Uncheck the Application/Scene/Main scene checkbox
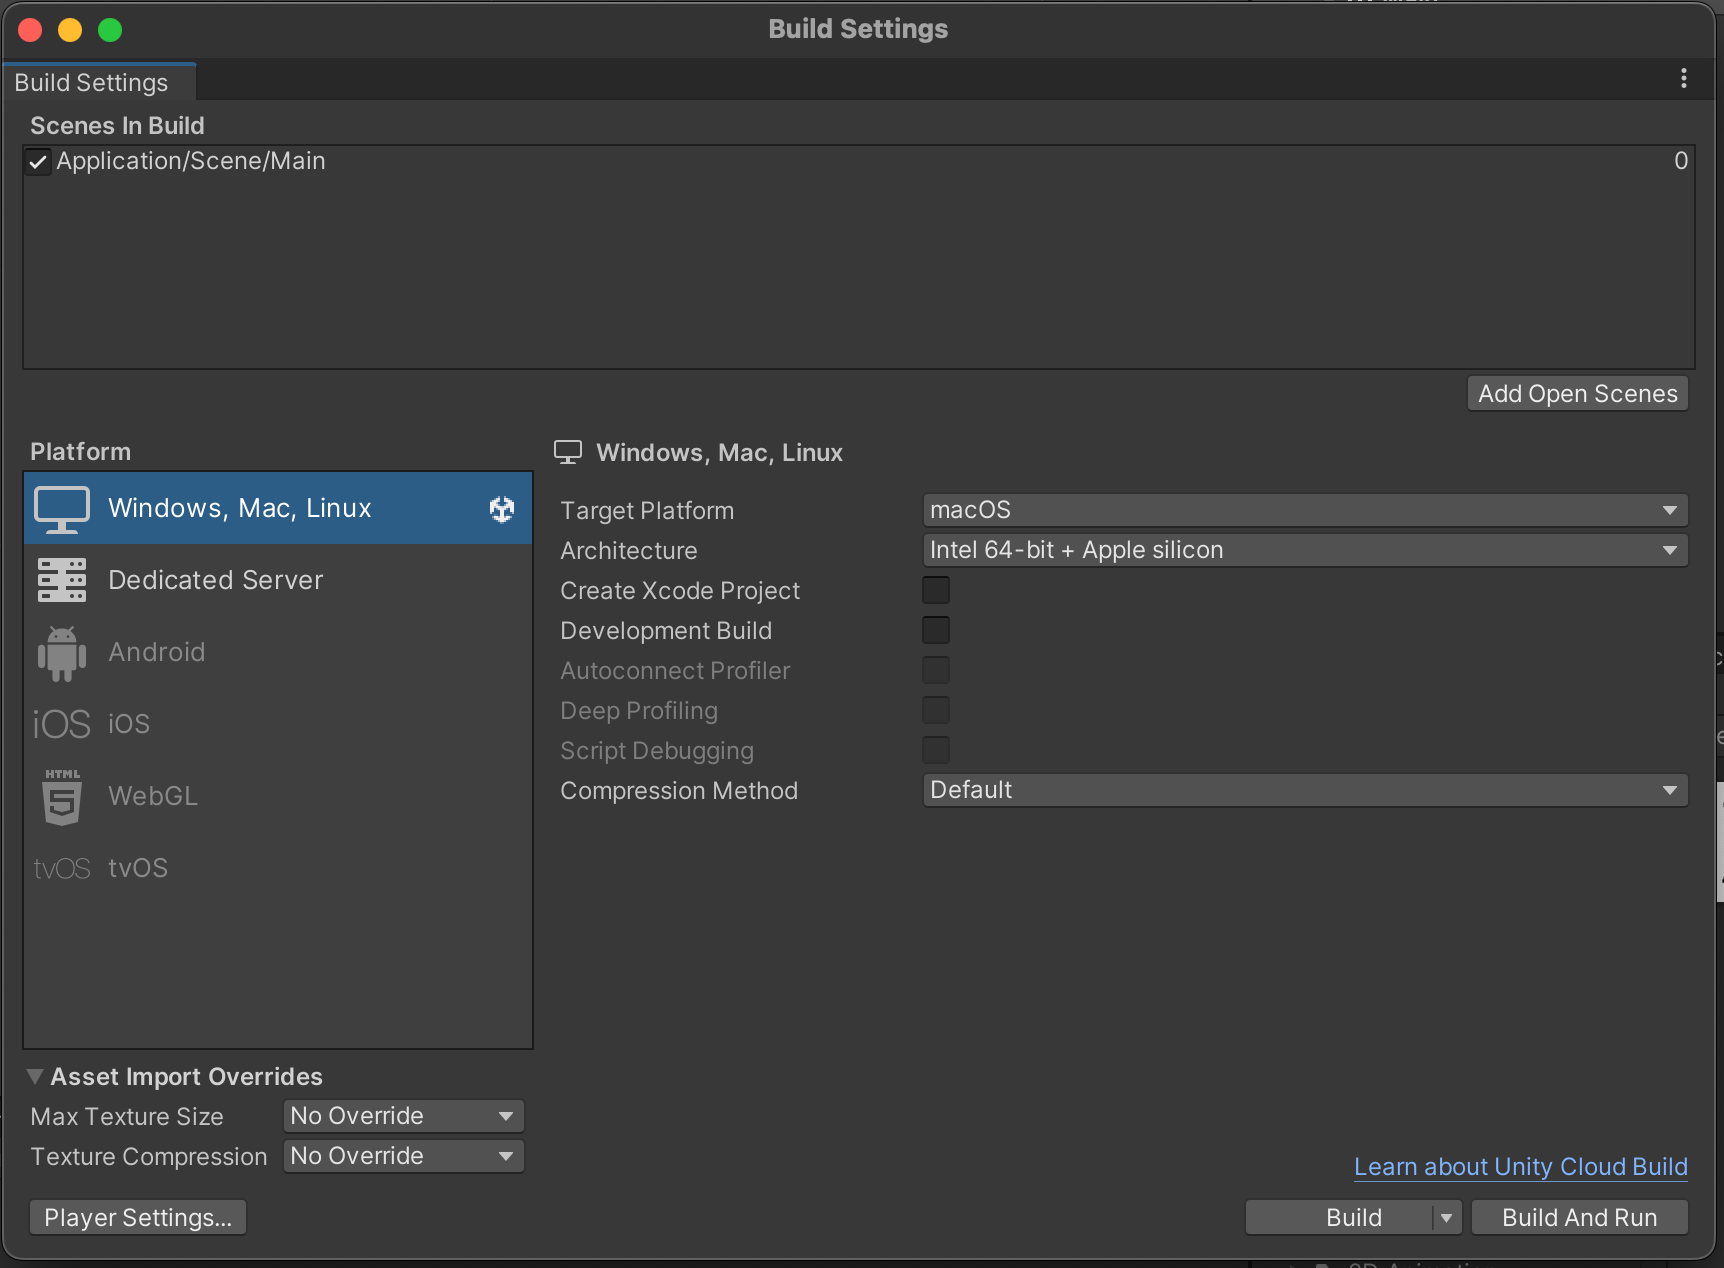This screenshot has width=1724, height=1268. pos(38,161)
